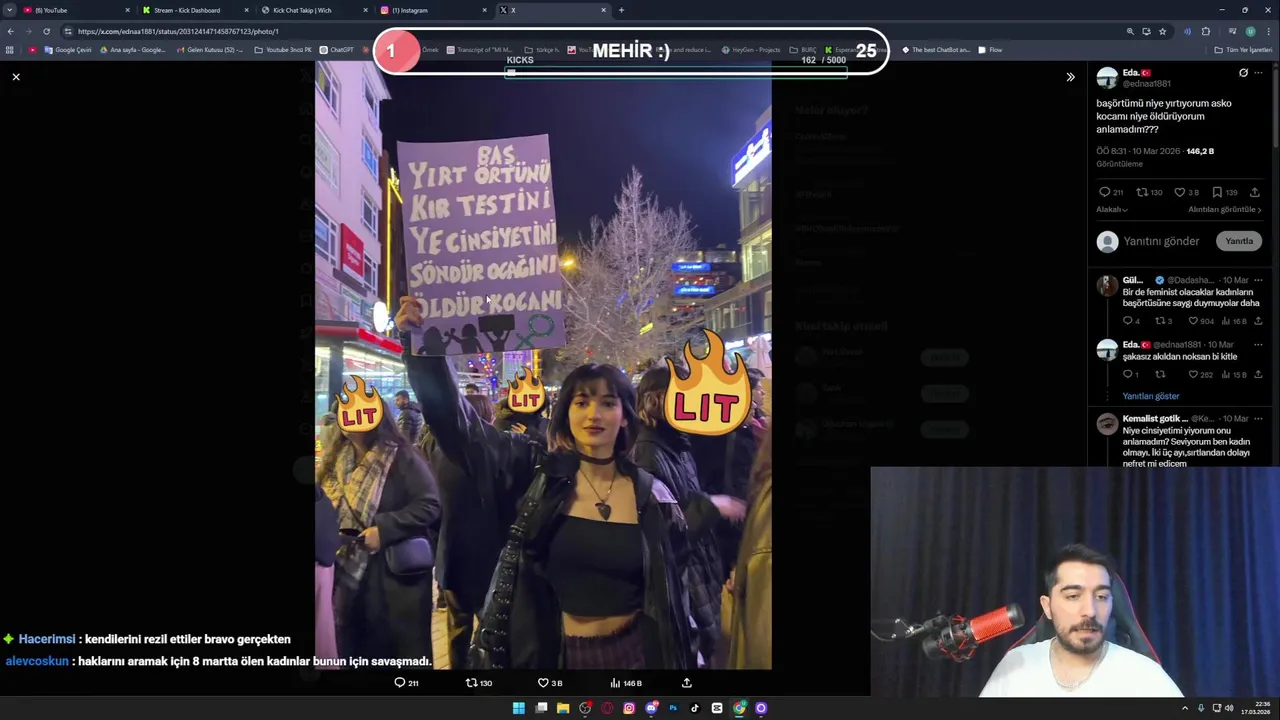Click share icon in sidebar post actions
This screenshot has width=1280, height=720.
click(1255, 192)
